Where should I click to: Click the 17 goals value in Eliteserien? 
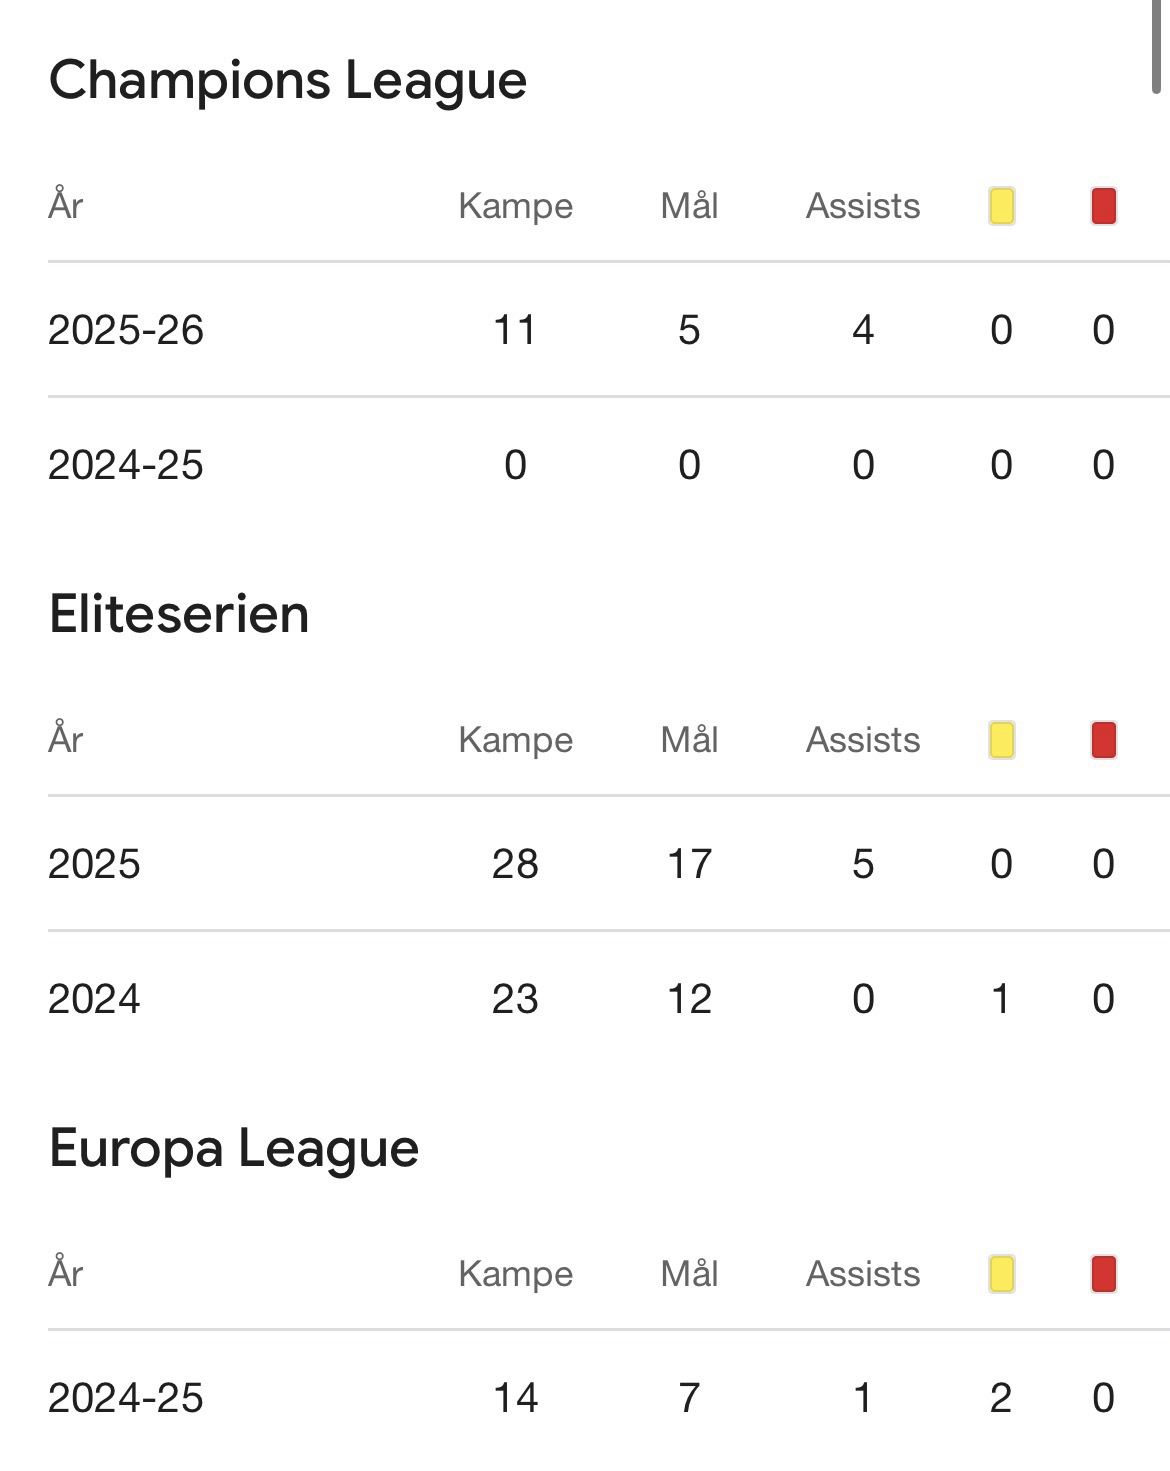pos(689,864)
